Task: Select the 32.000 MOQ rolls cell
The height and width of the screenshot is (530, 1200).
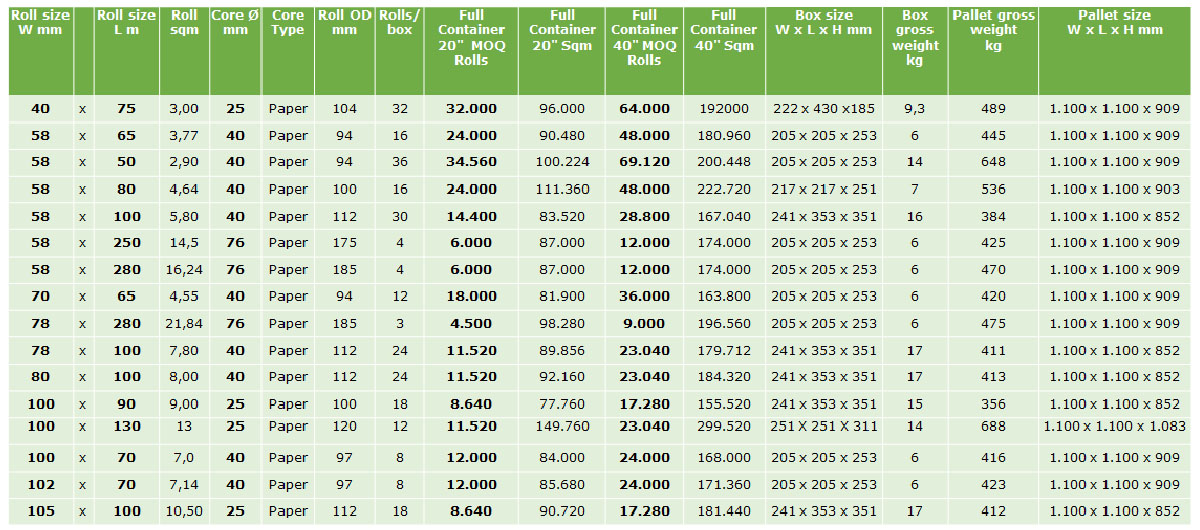Action: (470, 109)
